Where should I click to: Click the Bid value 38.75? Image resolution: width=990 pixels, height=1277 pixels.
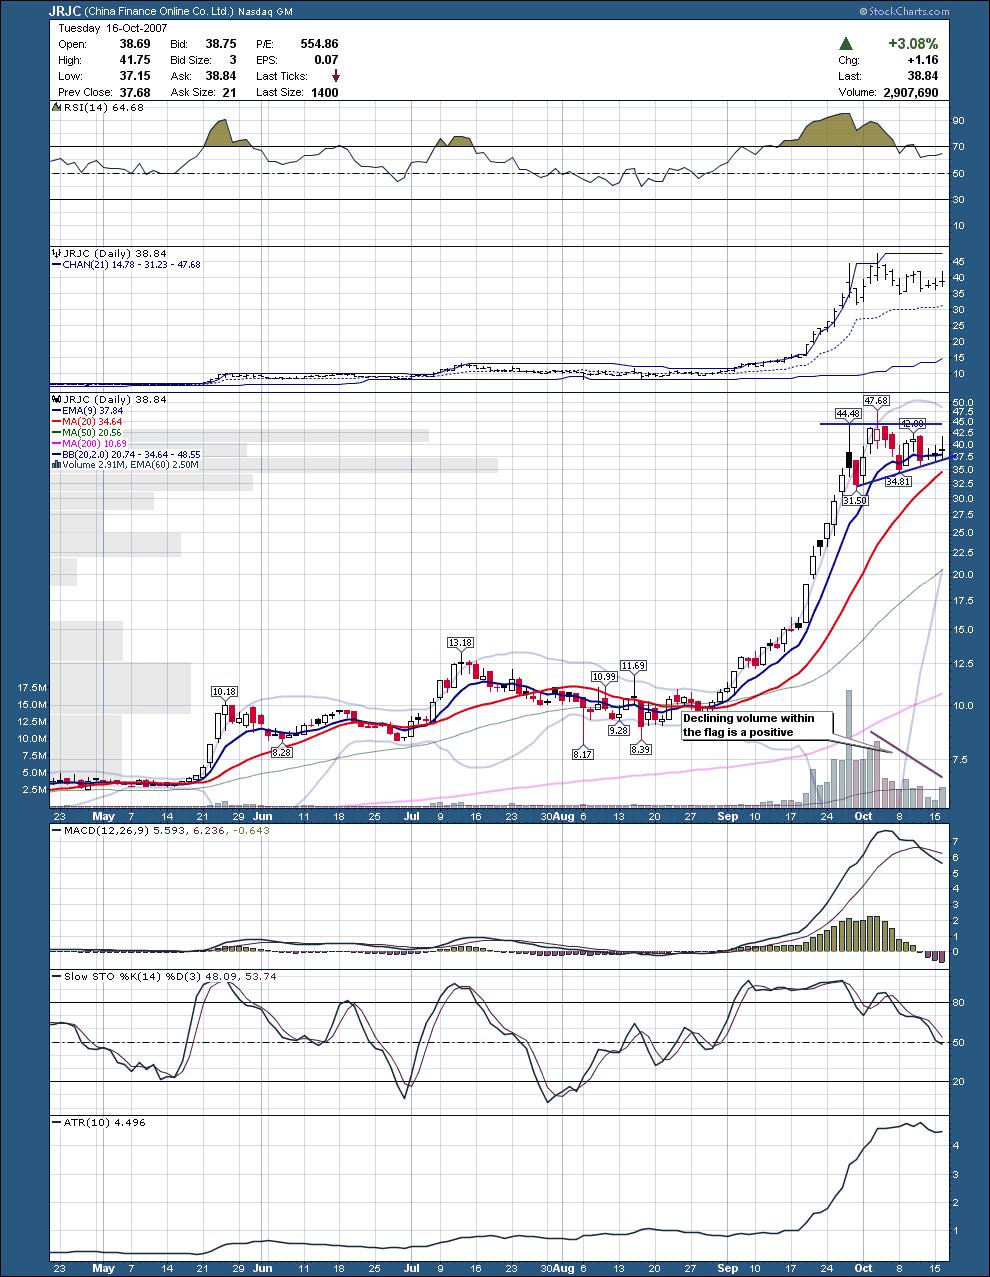(x=220, y=44)
